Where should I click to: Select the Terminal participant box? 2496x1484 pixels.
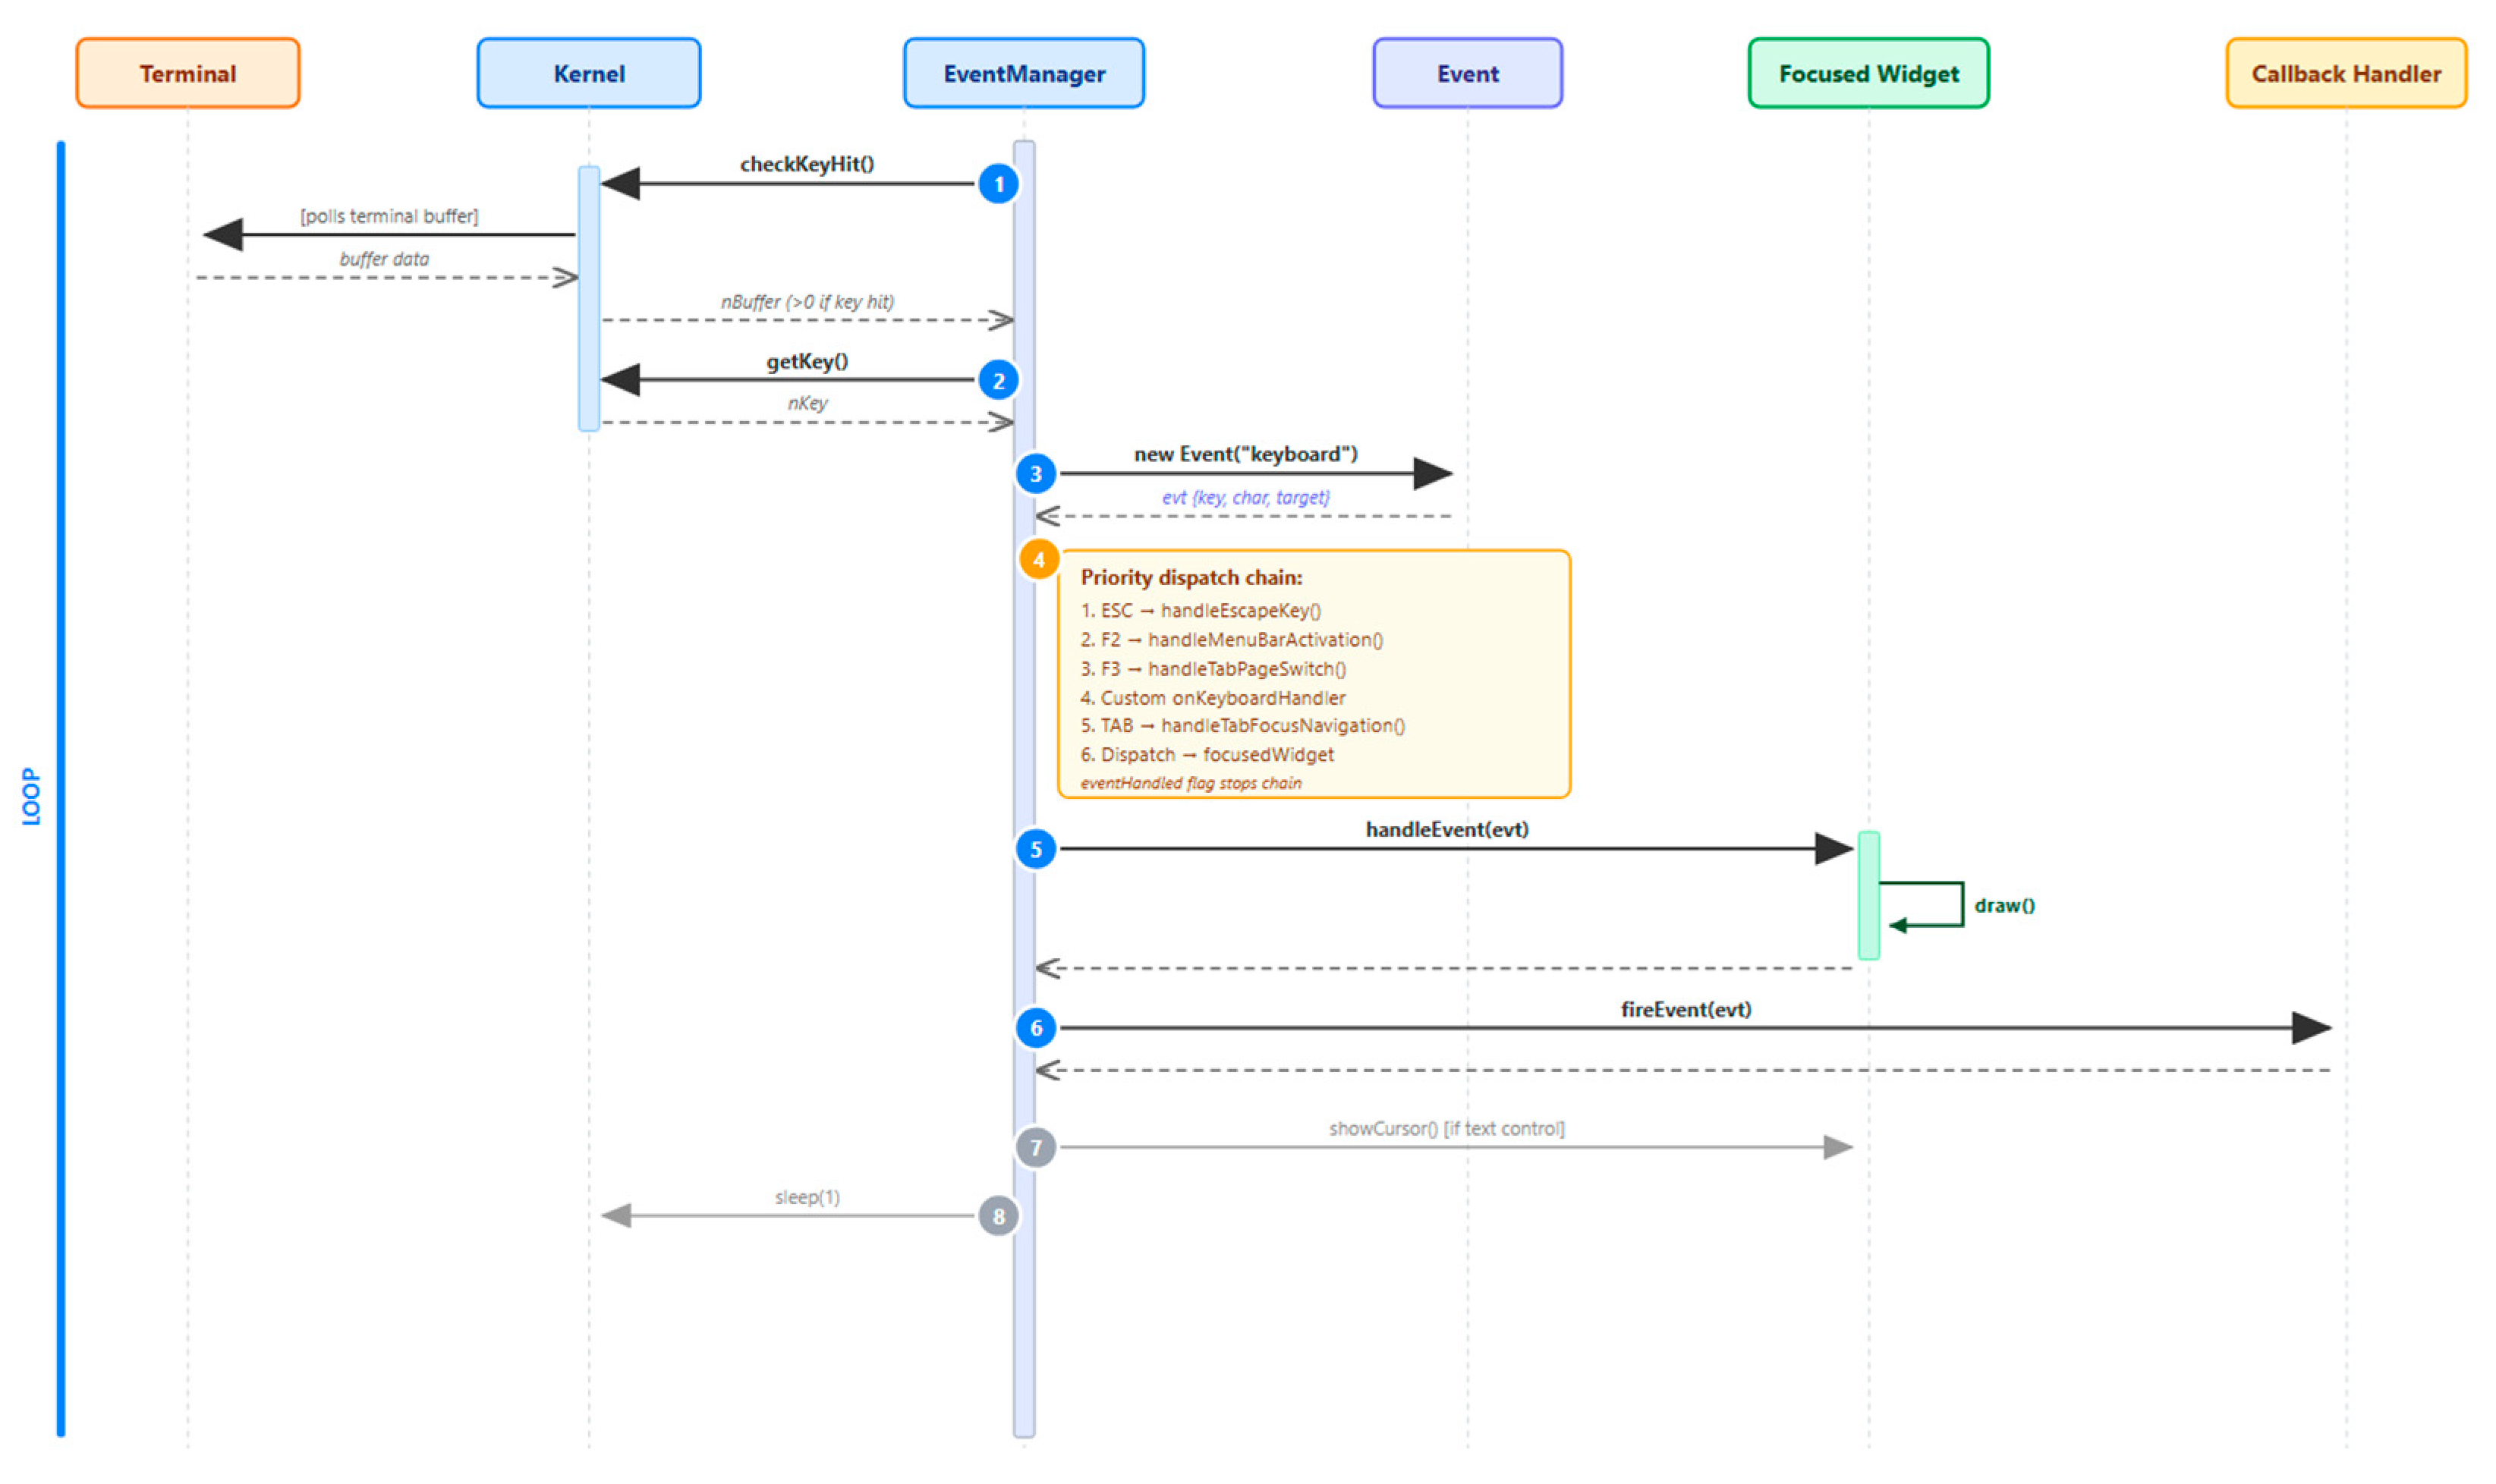[188, 73]
